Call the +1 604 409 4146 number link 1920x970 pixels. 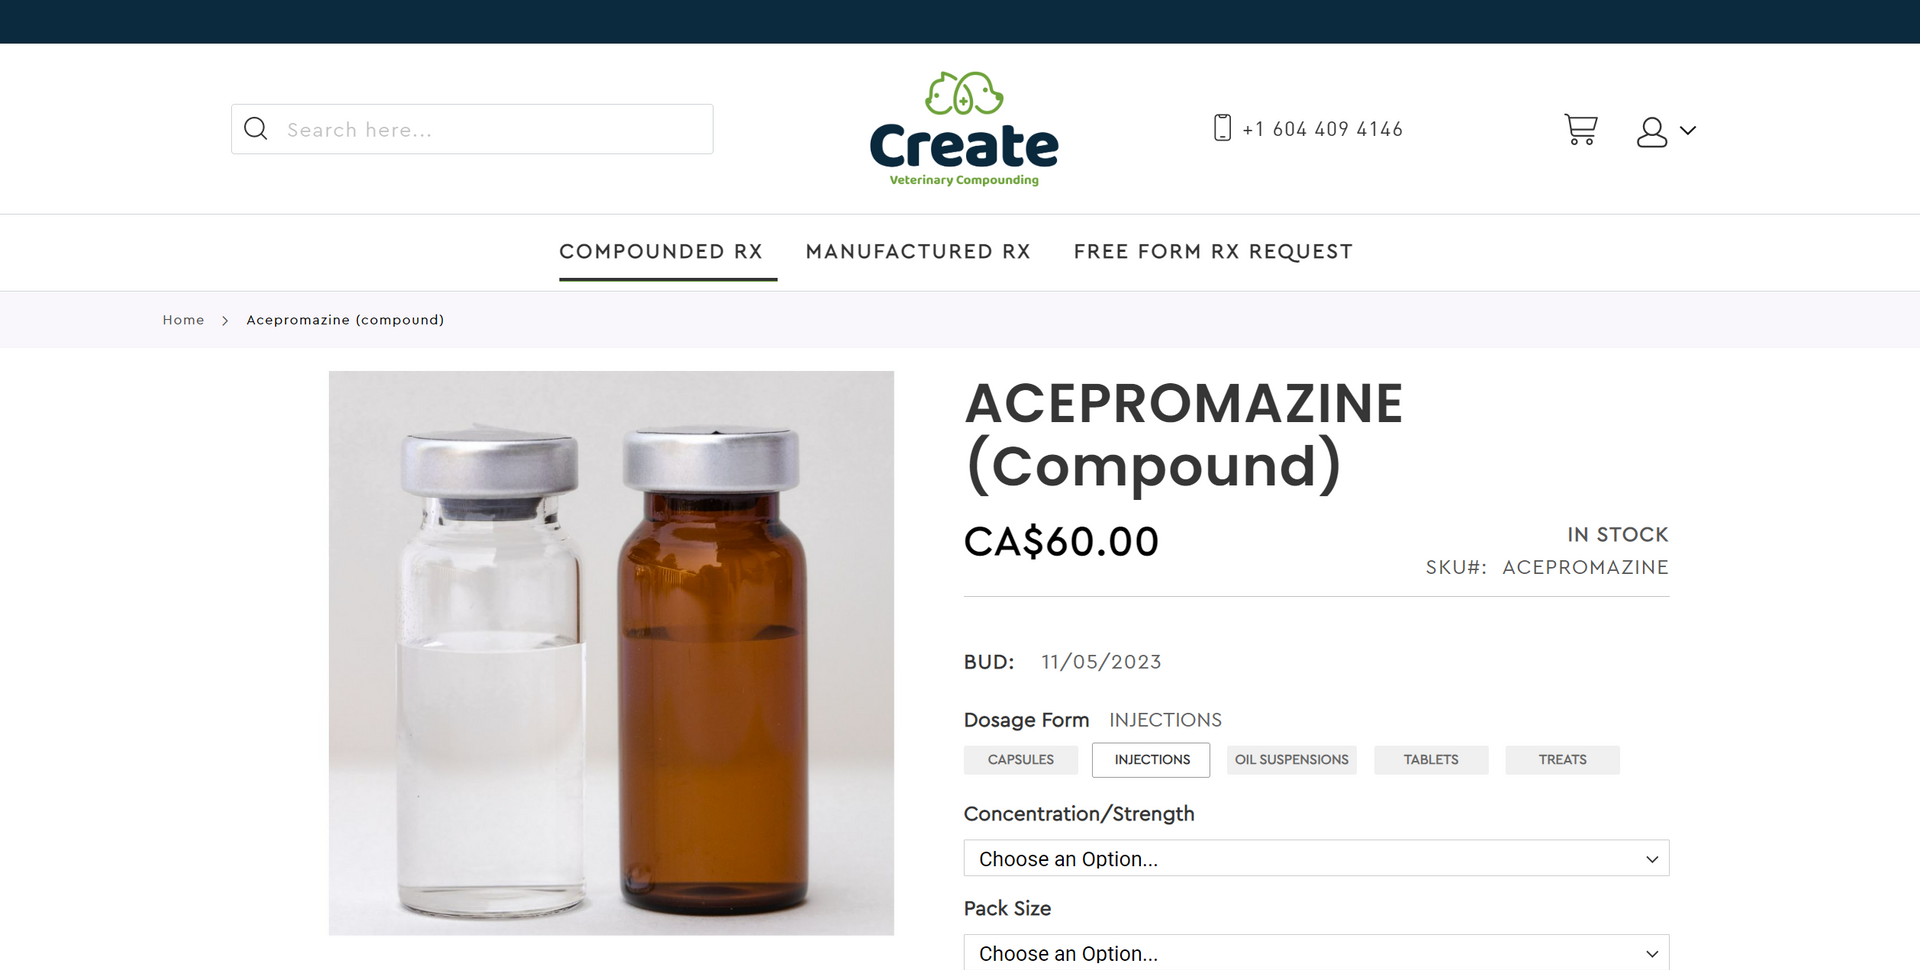(1322, 129)
